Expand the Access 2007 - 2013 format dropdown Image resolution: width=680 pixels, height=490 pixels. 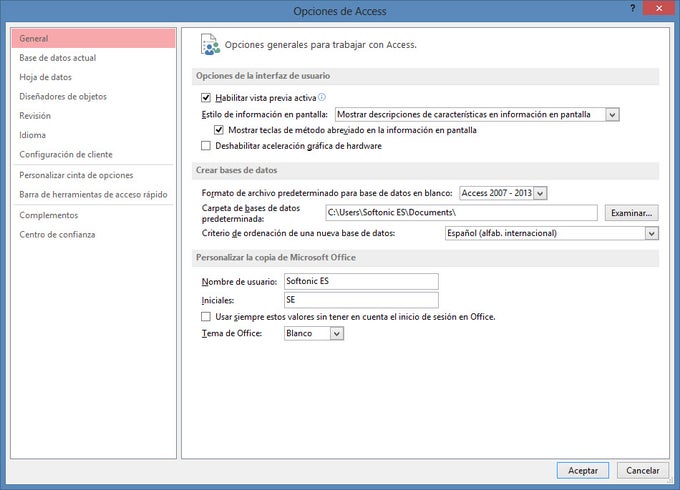coord(540,193)
